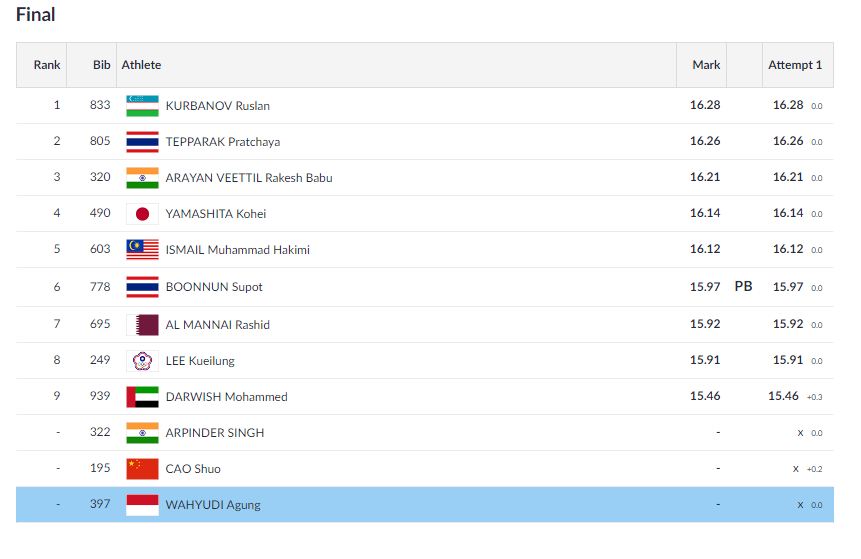Click the PB label for BOONNUN Supot
Image resolution: width=861 pixels, height=559 pixels.
743,286
